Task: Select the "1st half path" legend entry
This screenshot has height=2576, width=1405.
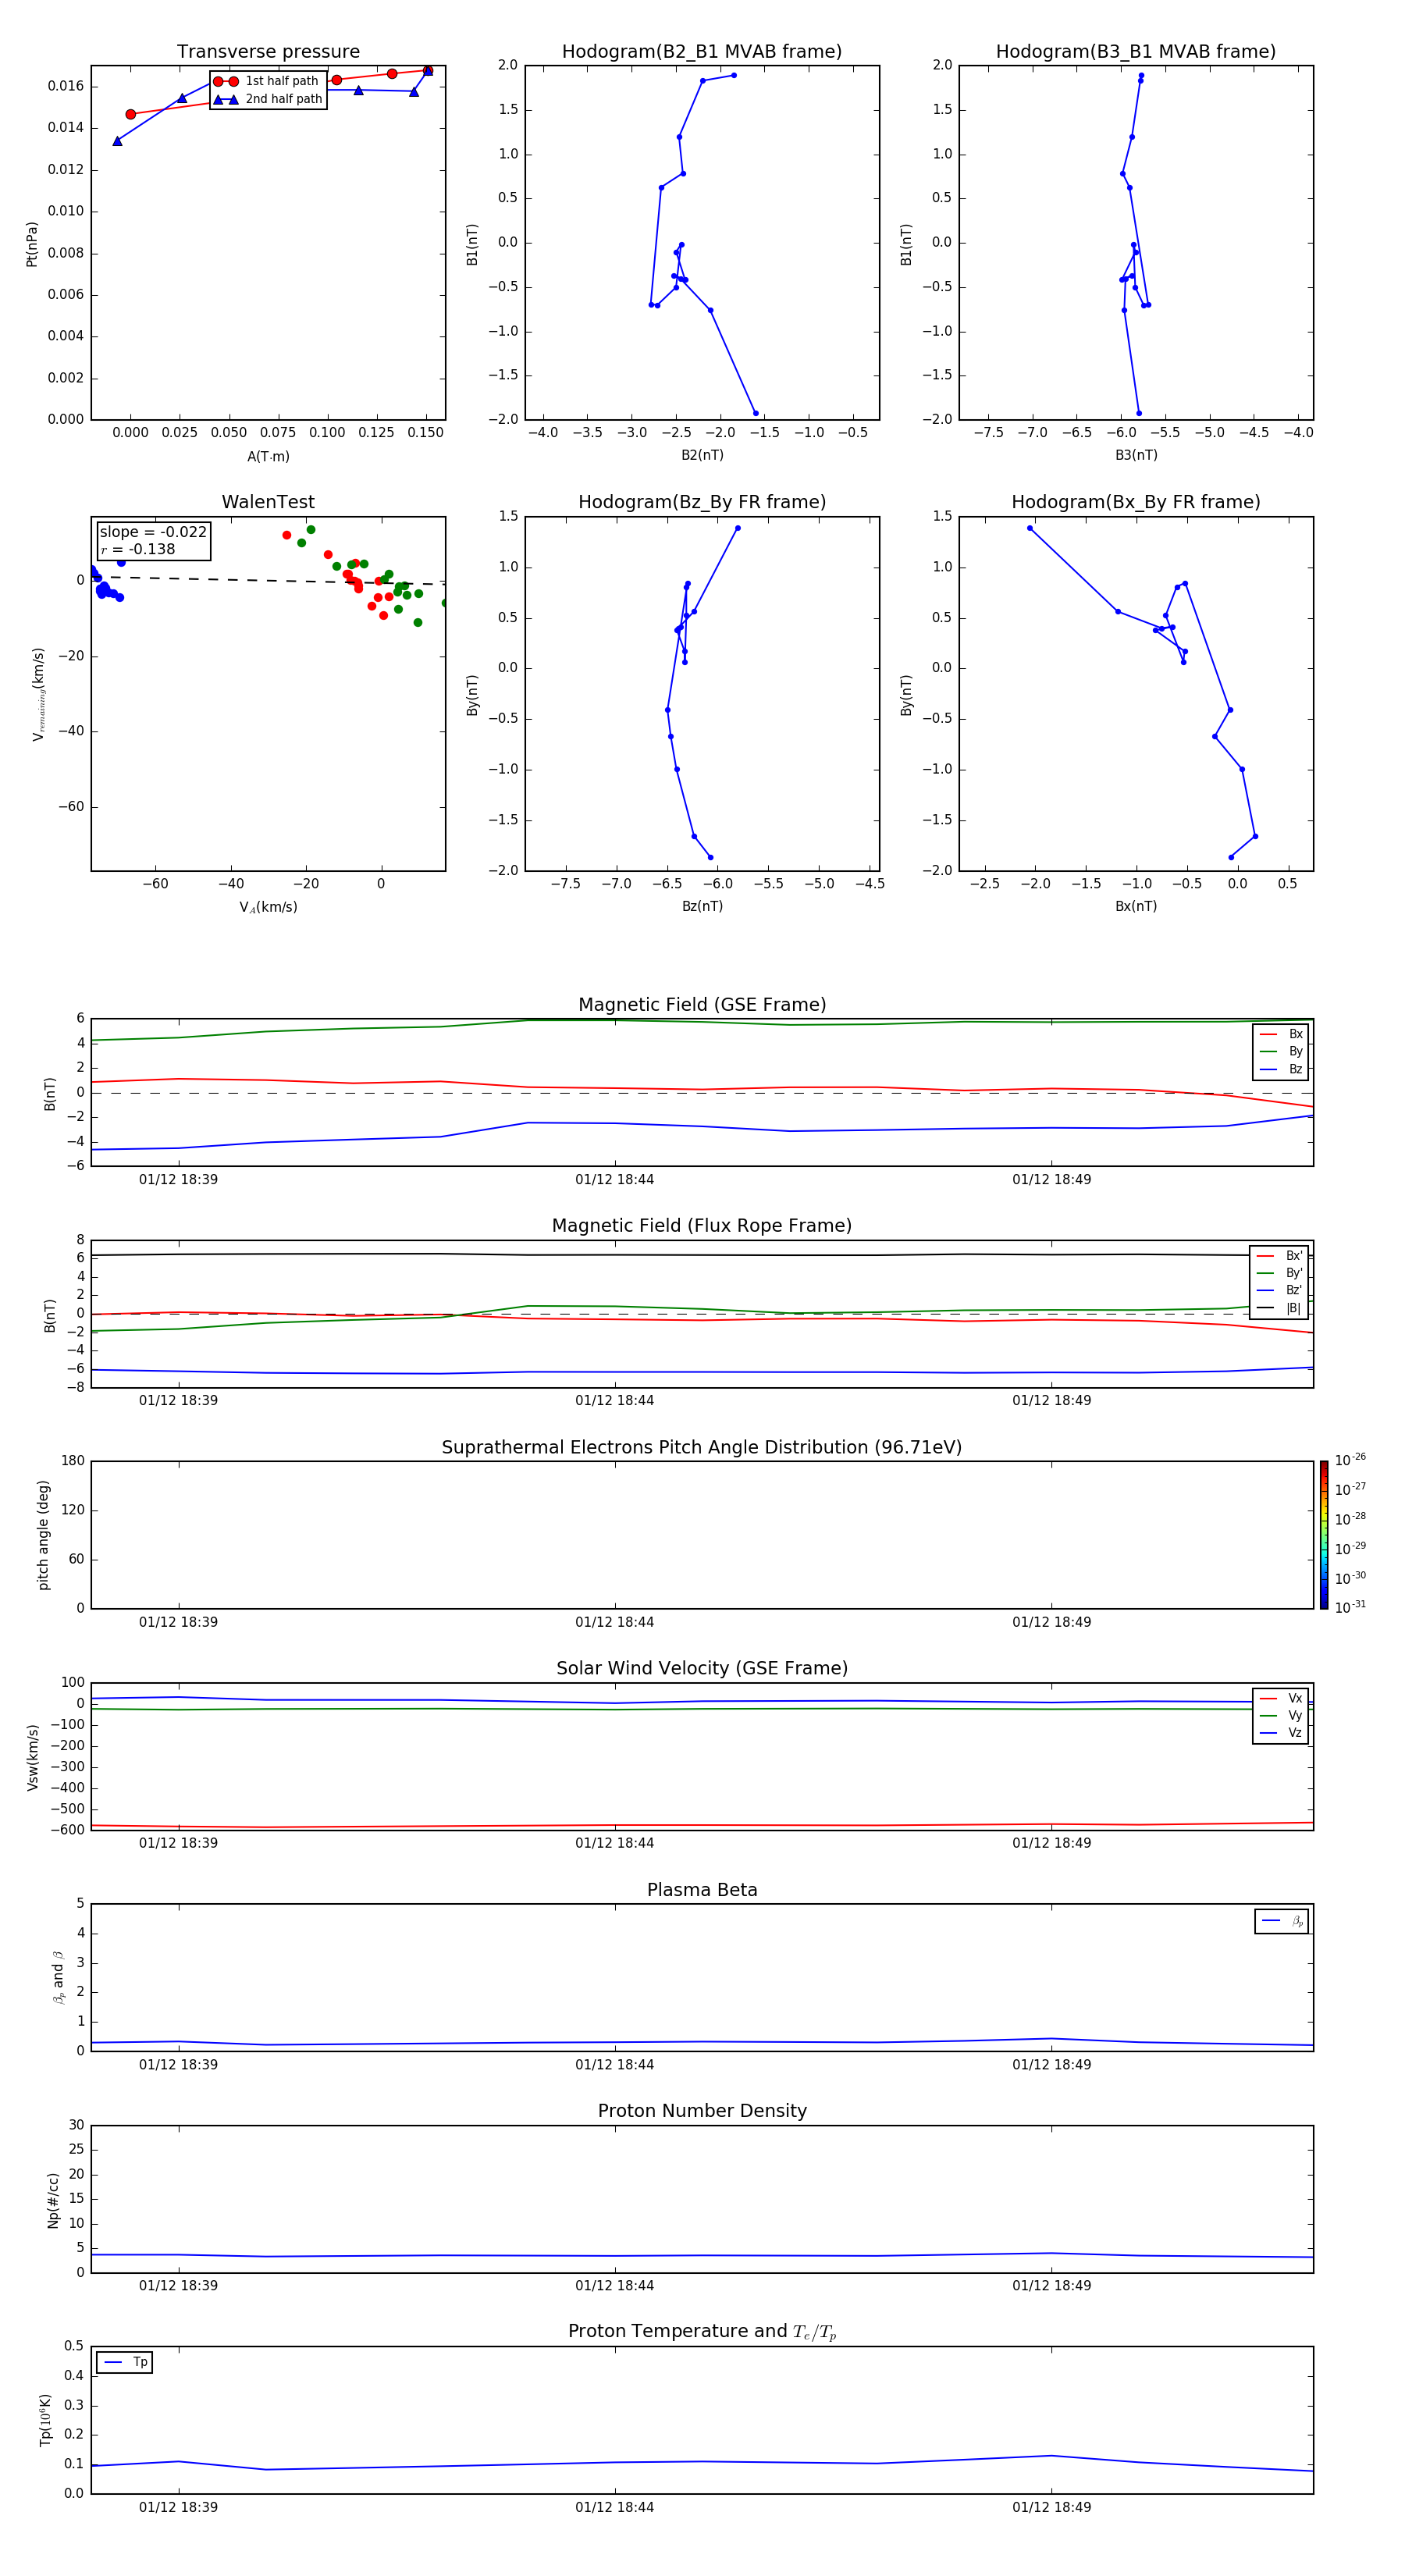Action: (267, 81)
